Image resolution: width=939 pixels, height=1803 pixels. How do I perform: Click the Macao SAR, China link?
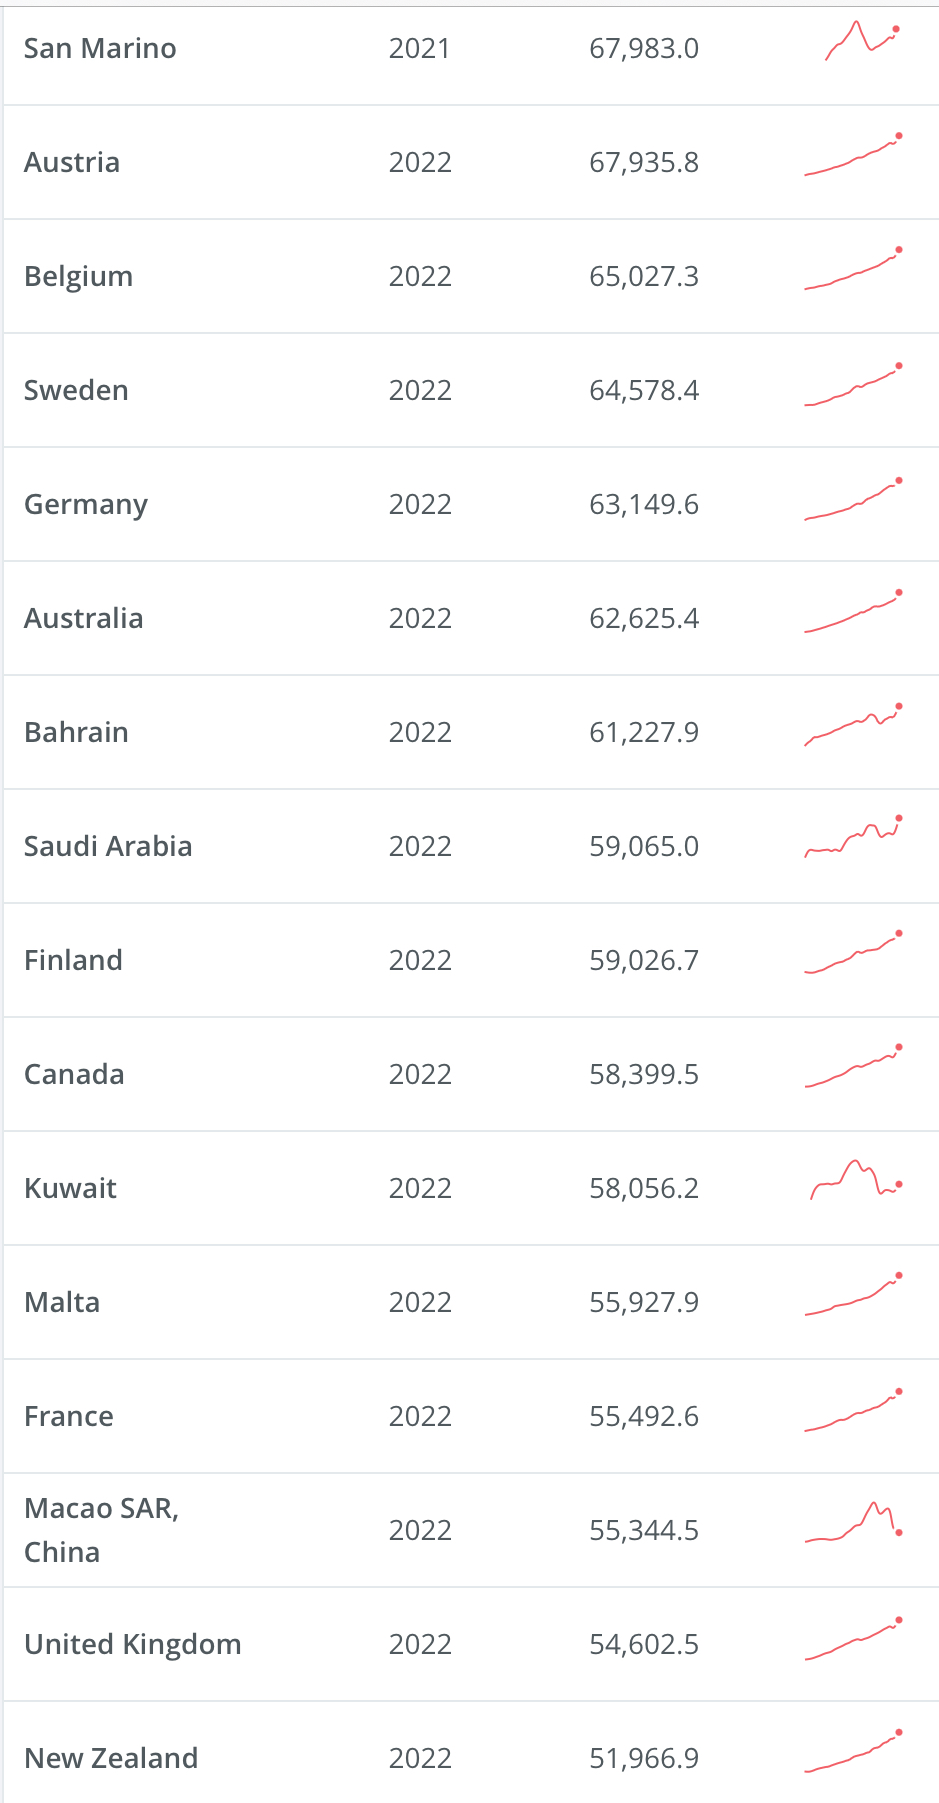click(101, 1529)
